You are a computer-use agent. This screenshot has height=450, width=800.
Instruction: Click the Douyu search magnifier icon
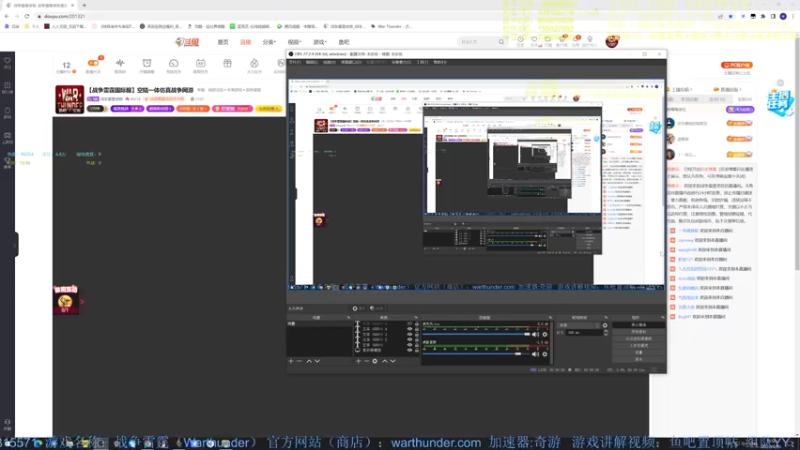point(501,42)
